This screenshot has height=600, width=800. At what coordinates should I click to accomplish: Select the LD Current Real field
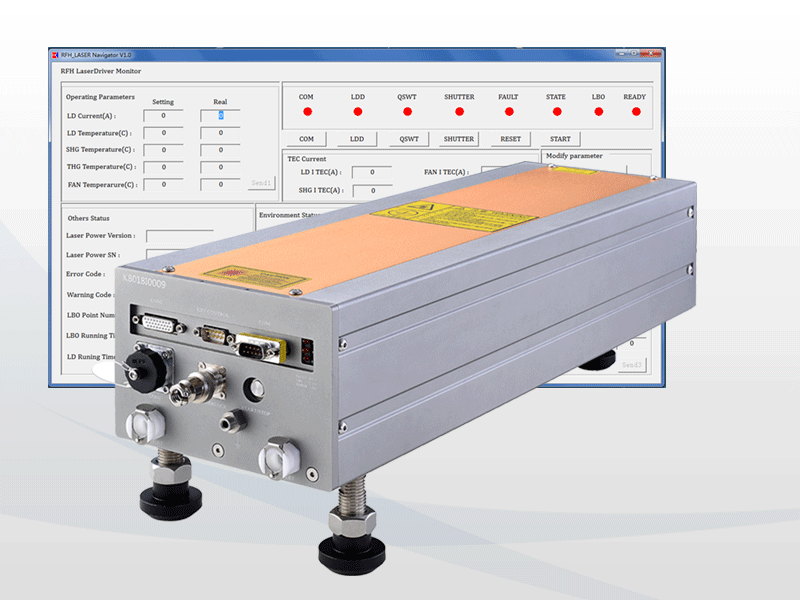pyautogui.click(x=220, y=116)
